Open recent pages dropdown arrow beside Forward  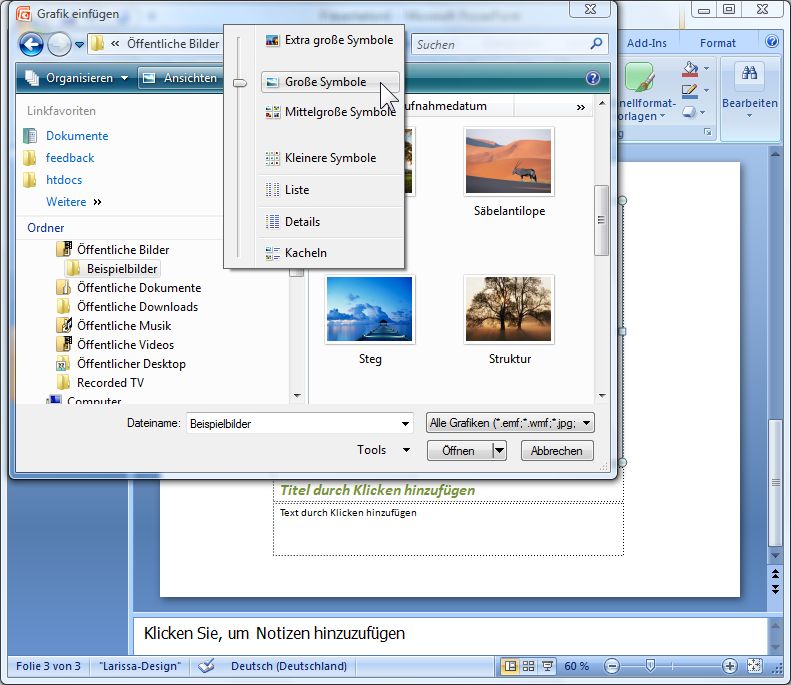click(79, 45)
